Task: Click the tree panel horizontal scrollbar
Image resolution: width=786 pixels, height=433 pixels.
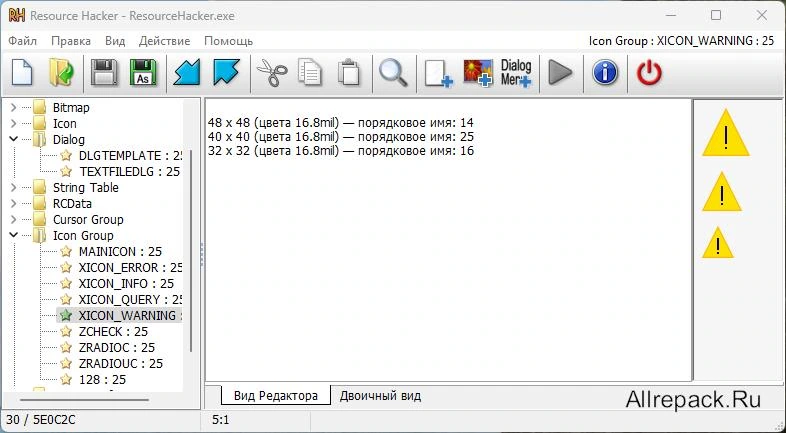Action: (x=84, y=400)
